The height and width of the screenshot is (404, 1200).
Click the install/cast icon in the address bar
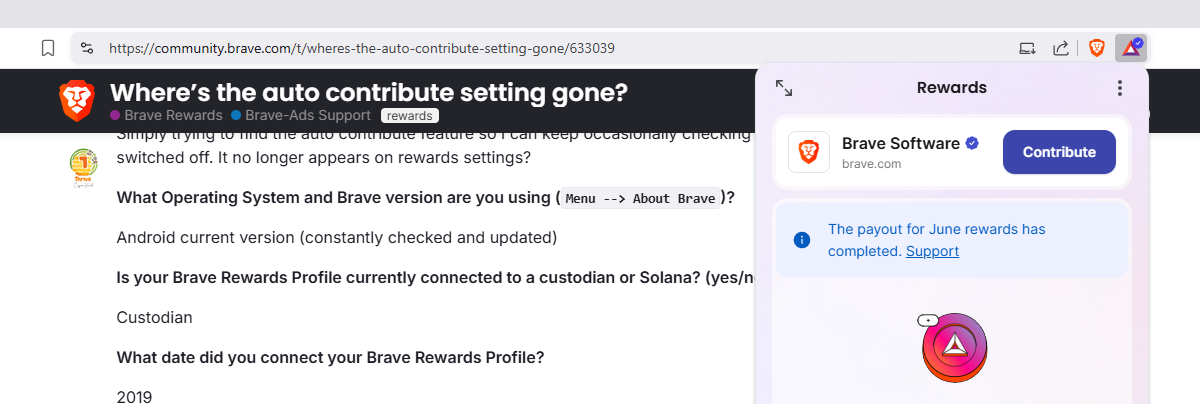click(x=1027, y=48)
